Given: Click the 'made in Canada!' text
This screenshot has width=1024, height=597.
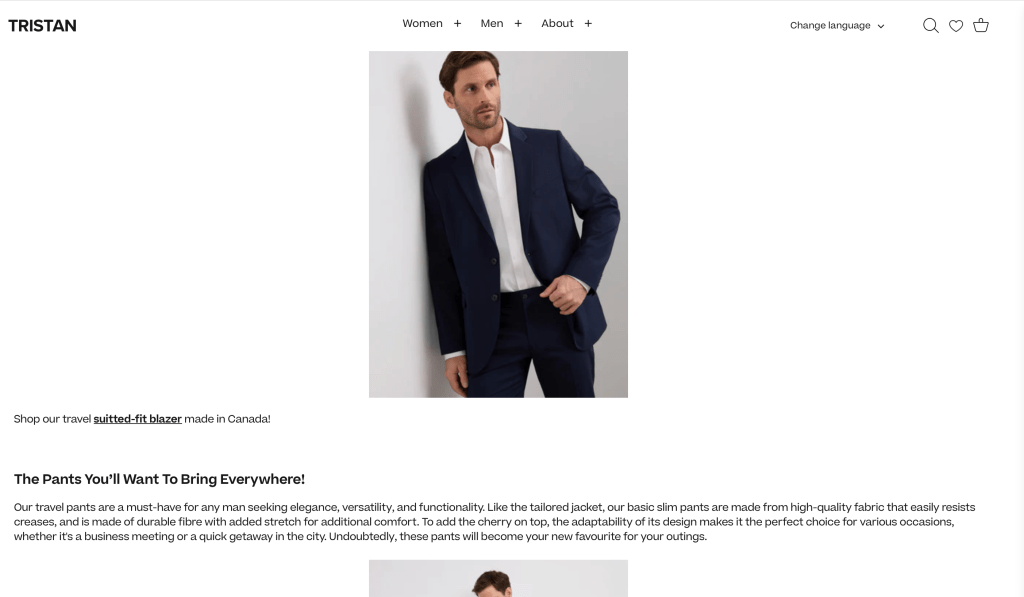Looking at the screenshot, I should point(227,419).
